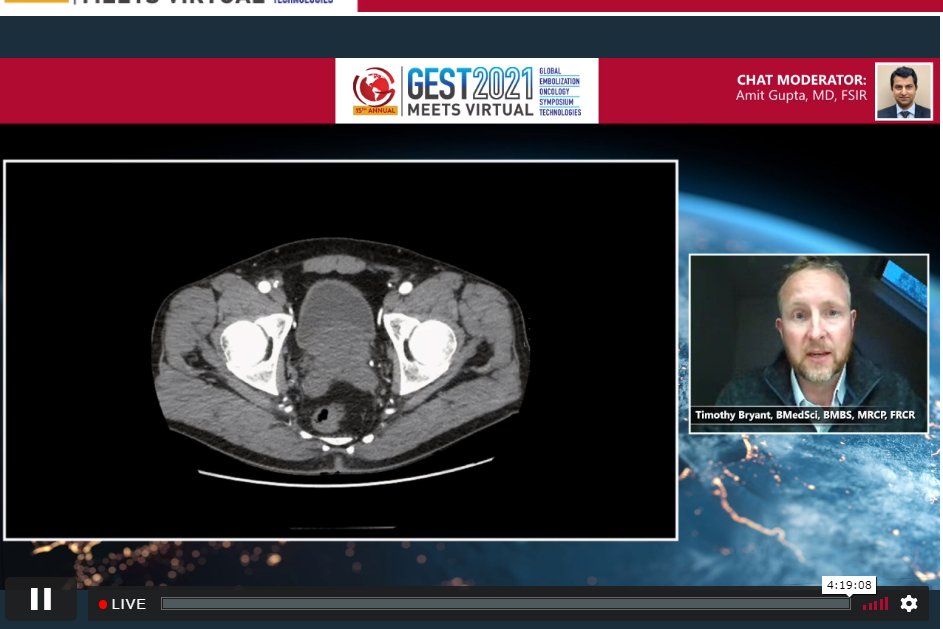Click the pelvic CT scan slide

click(x=340, y=350)
